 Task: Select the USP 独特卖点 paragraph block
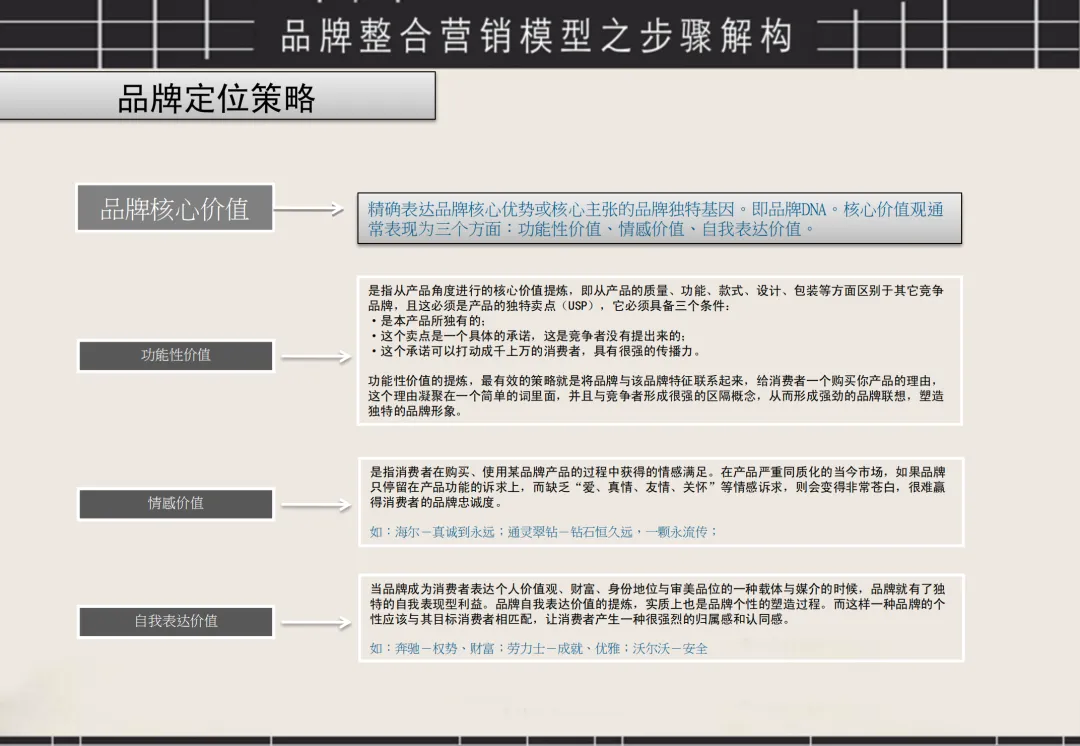(x=660, y=350)
